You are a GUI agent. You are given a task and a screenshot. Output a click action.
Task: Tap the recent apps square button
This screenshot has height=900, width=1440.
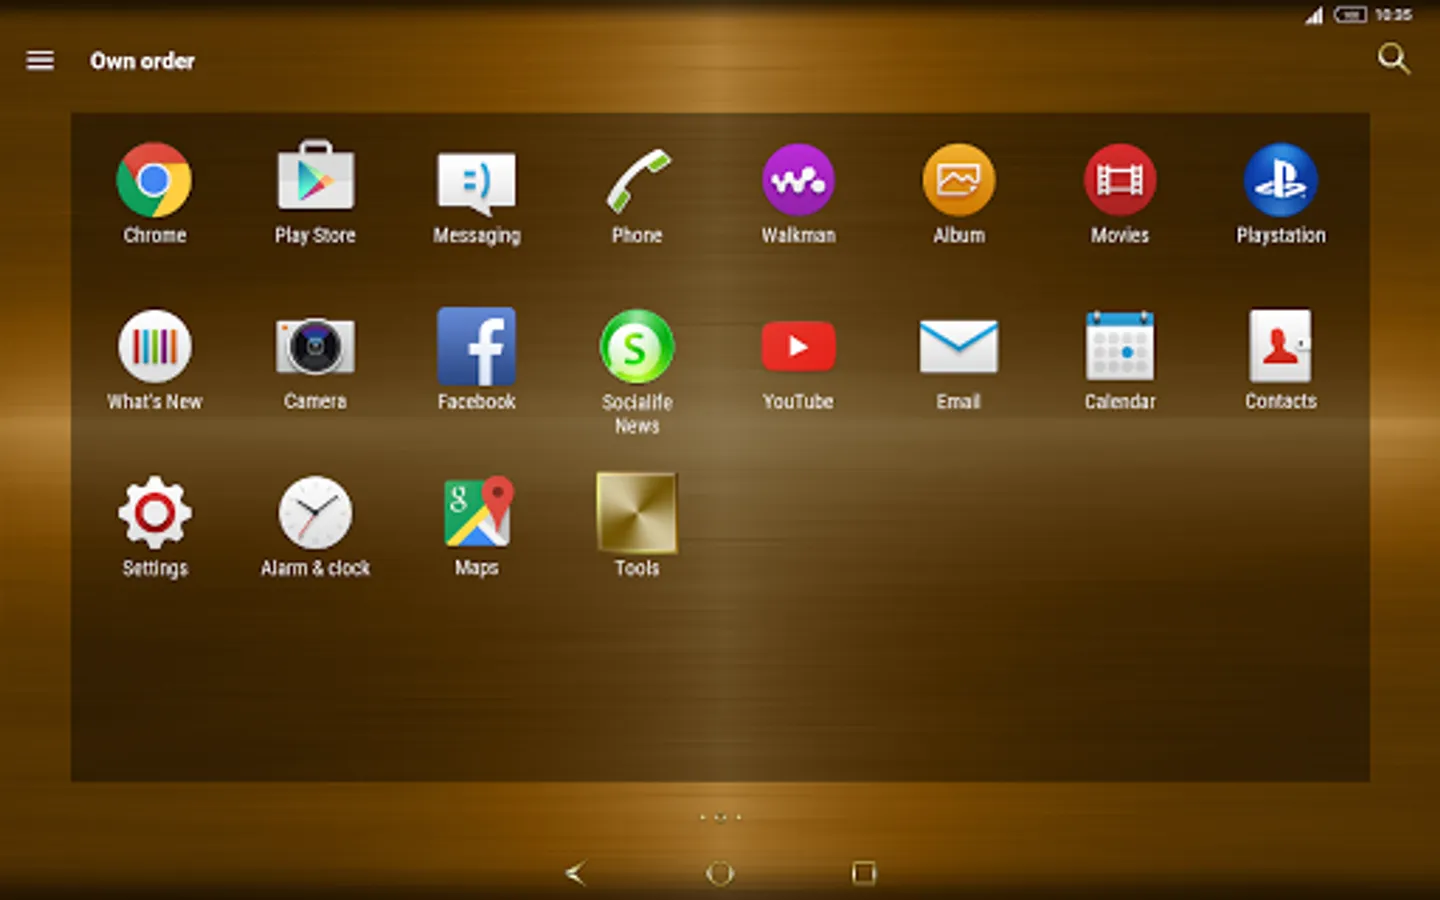(864, 873)
